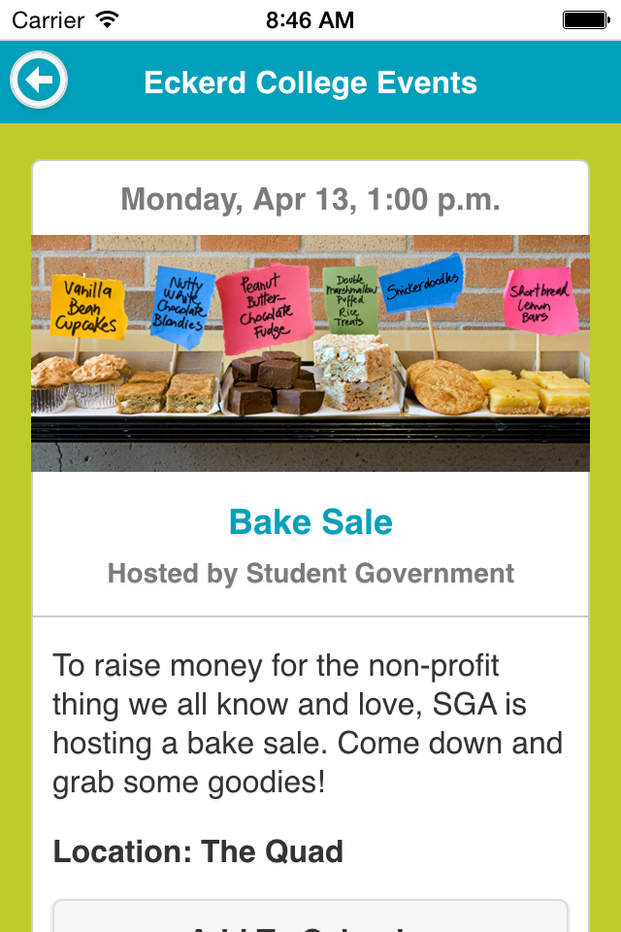This screenshot has width=621, height=932.
Task: Tap the 8:46 AM clock
Action: pyautogui.click(x=310, y=20)
